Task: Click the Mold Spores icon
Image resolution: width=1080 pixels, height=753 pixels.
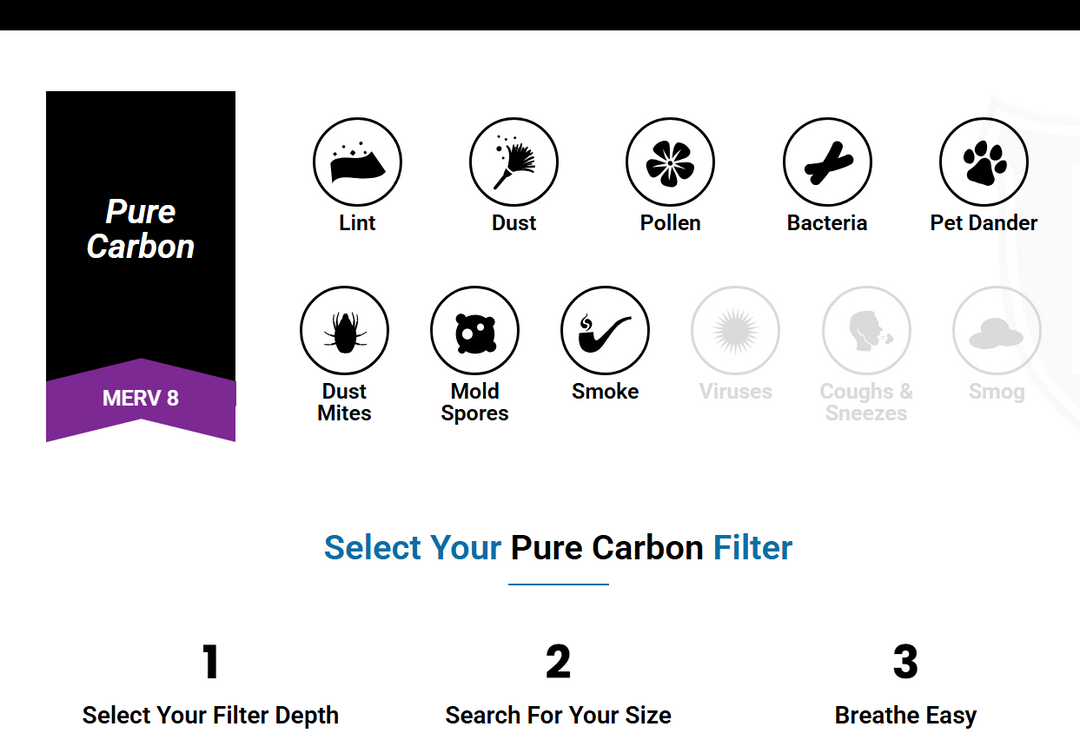Action: (x=475, y=331)
